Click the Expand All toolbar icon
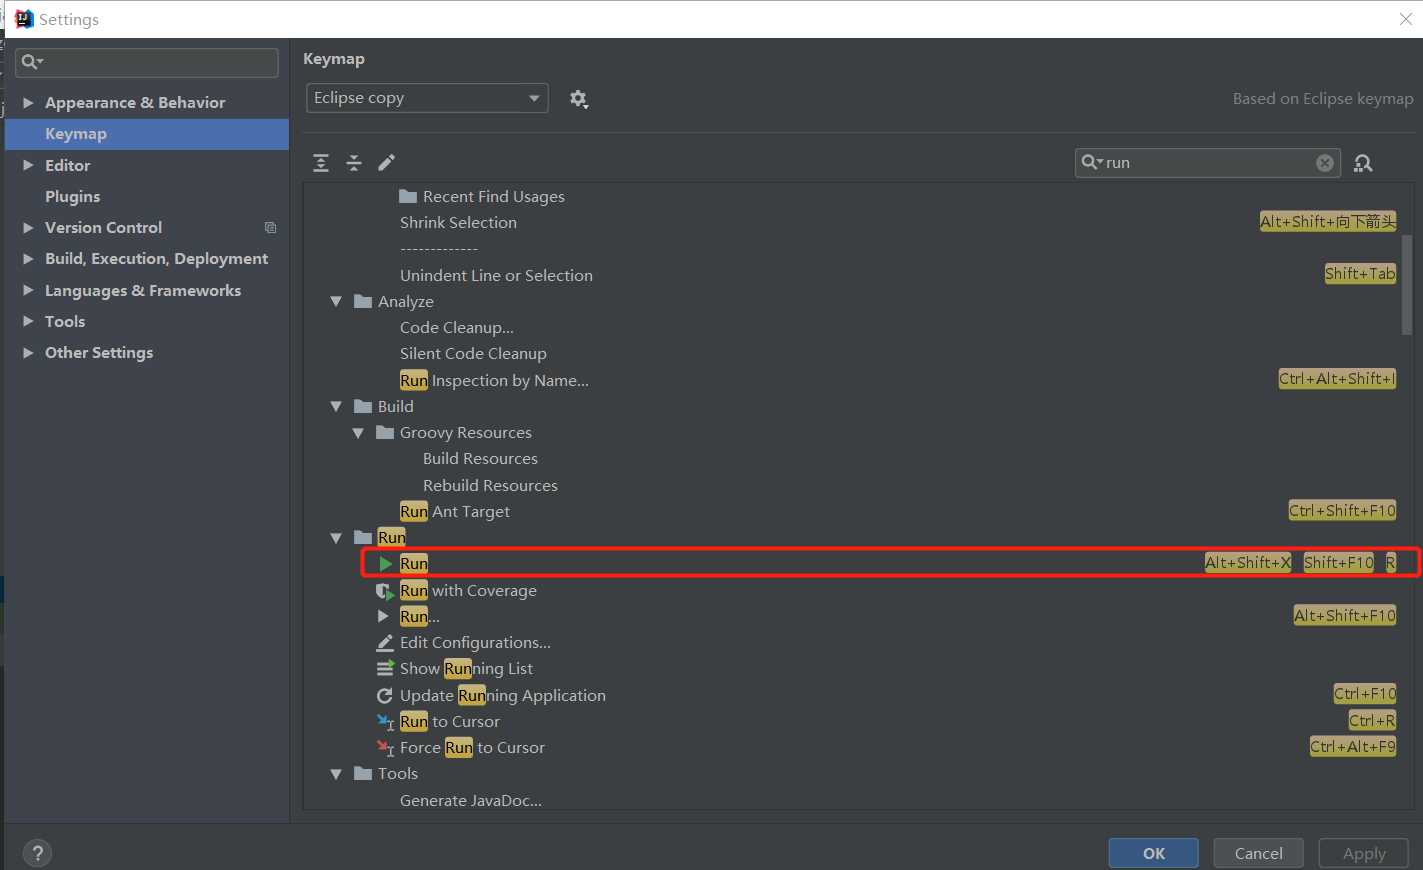The image size is (1423, 870). (x=321, y=163)
